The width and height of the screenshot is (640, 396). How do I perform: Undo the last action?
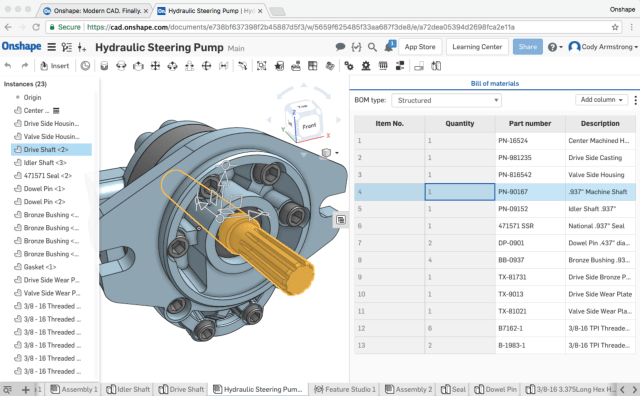8,66
